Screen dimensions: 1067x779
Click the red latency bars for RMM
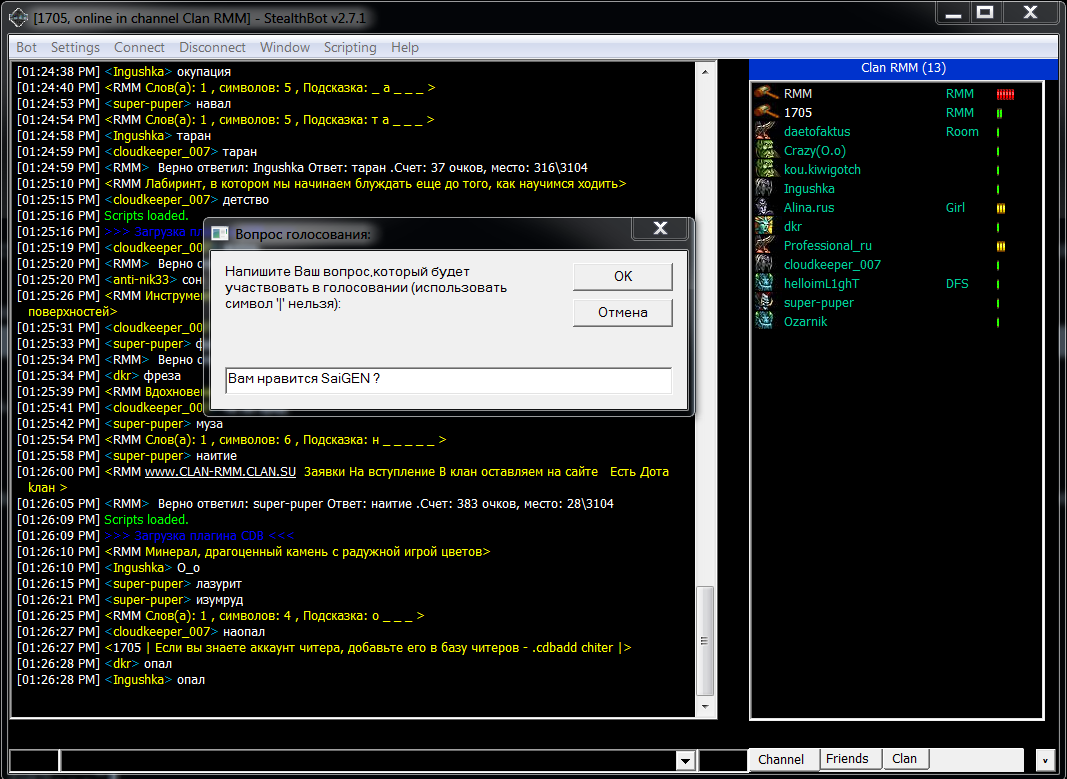click(1005, 94)
